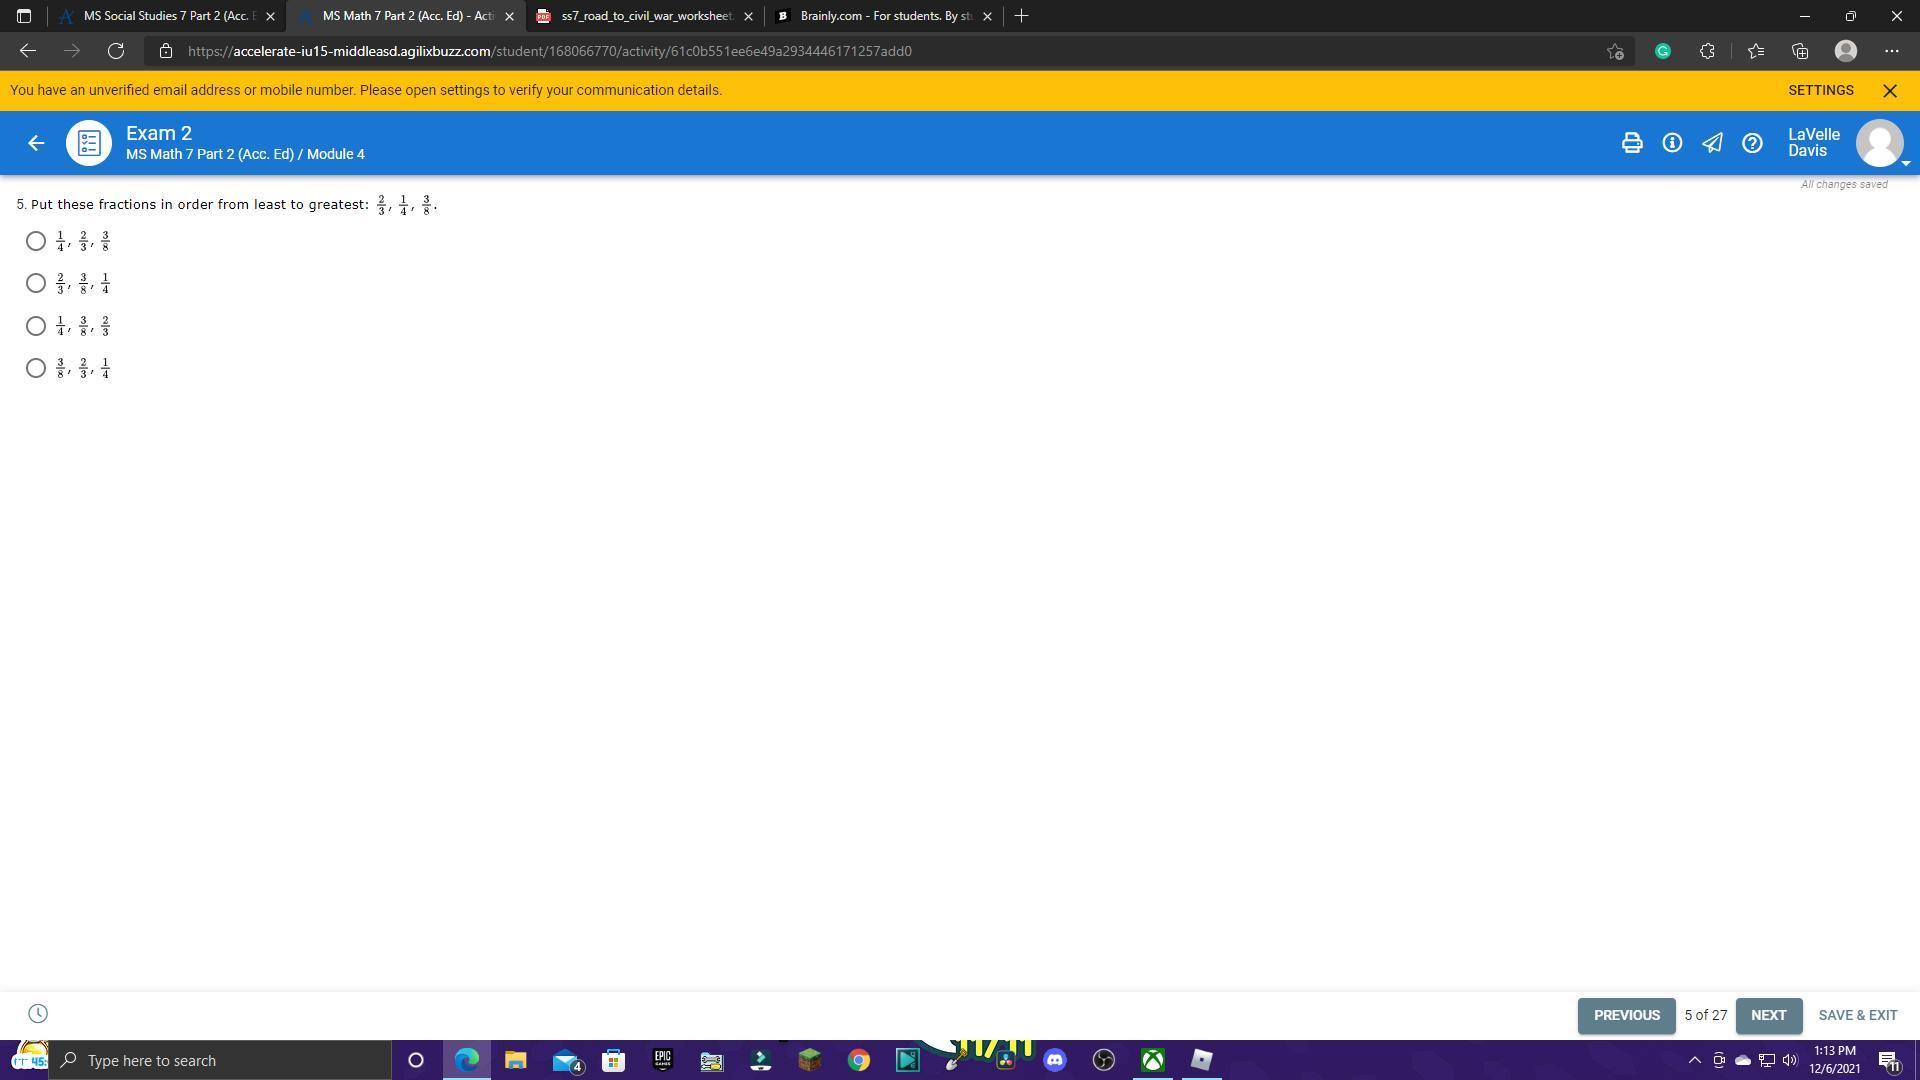Click the Grammarly extension icon in address bar

[1662, 51]
